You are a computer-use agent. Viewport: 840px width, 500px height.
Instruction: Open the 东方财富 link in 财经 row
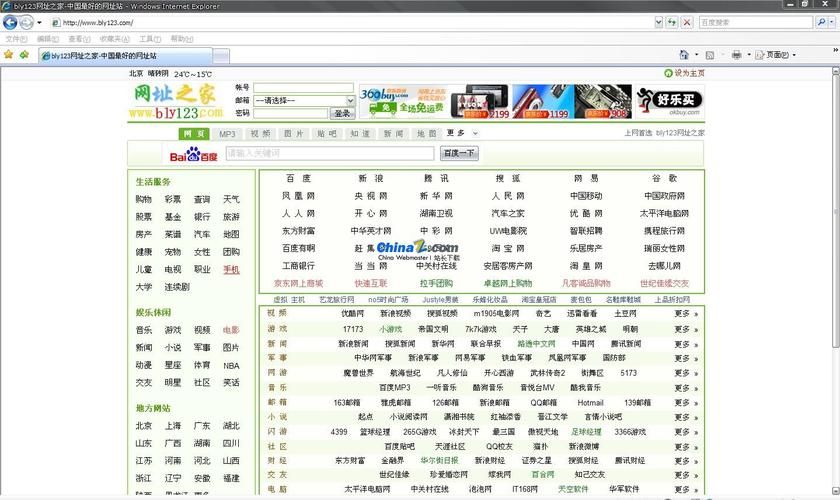pyautogui.click(x=350, y=460)
